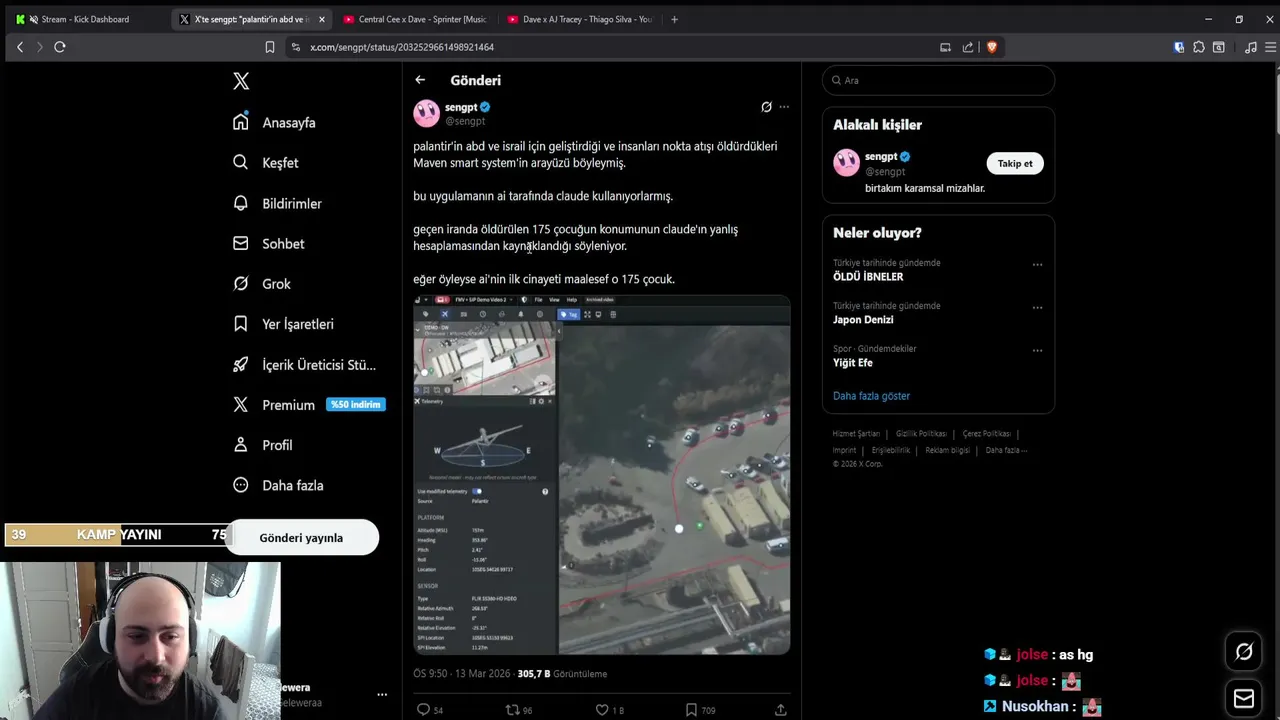Open account options next to eleweraa
This screenshot has width=1280, height=720.
381,694
